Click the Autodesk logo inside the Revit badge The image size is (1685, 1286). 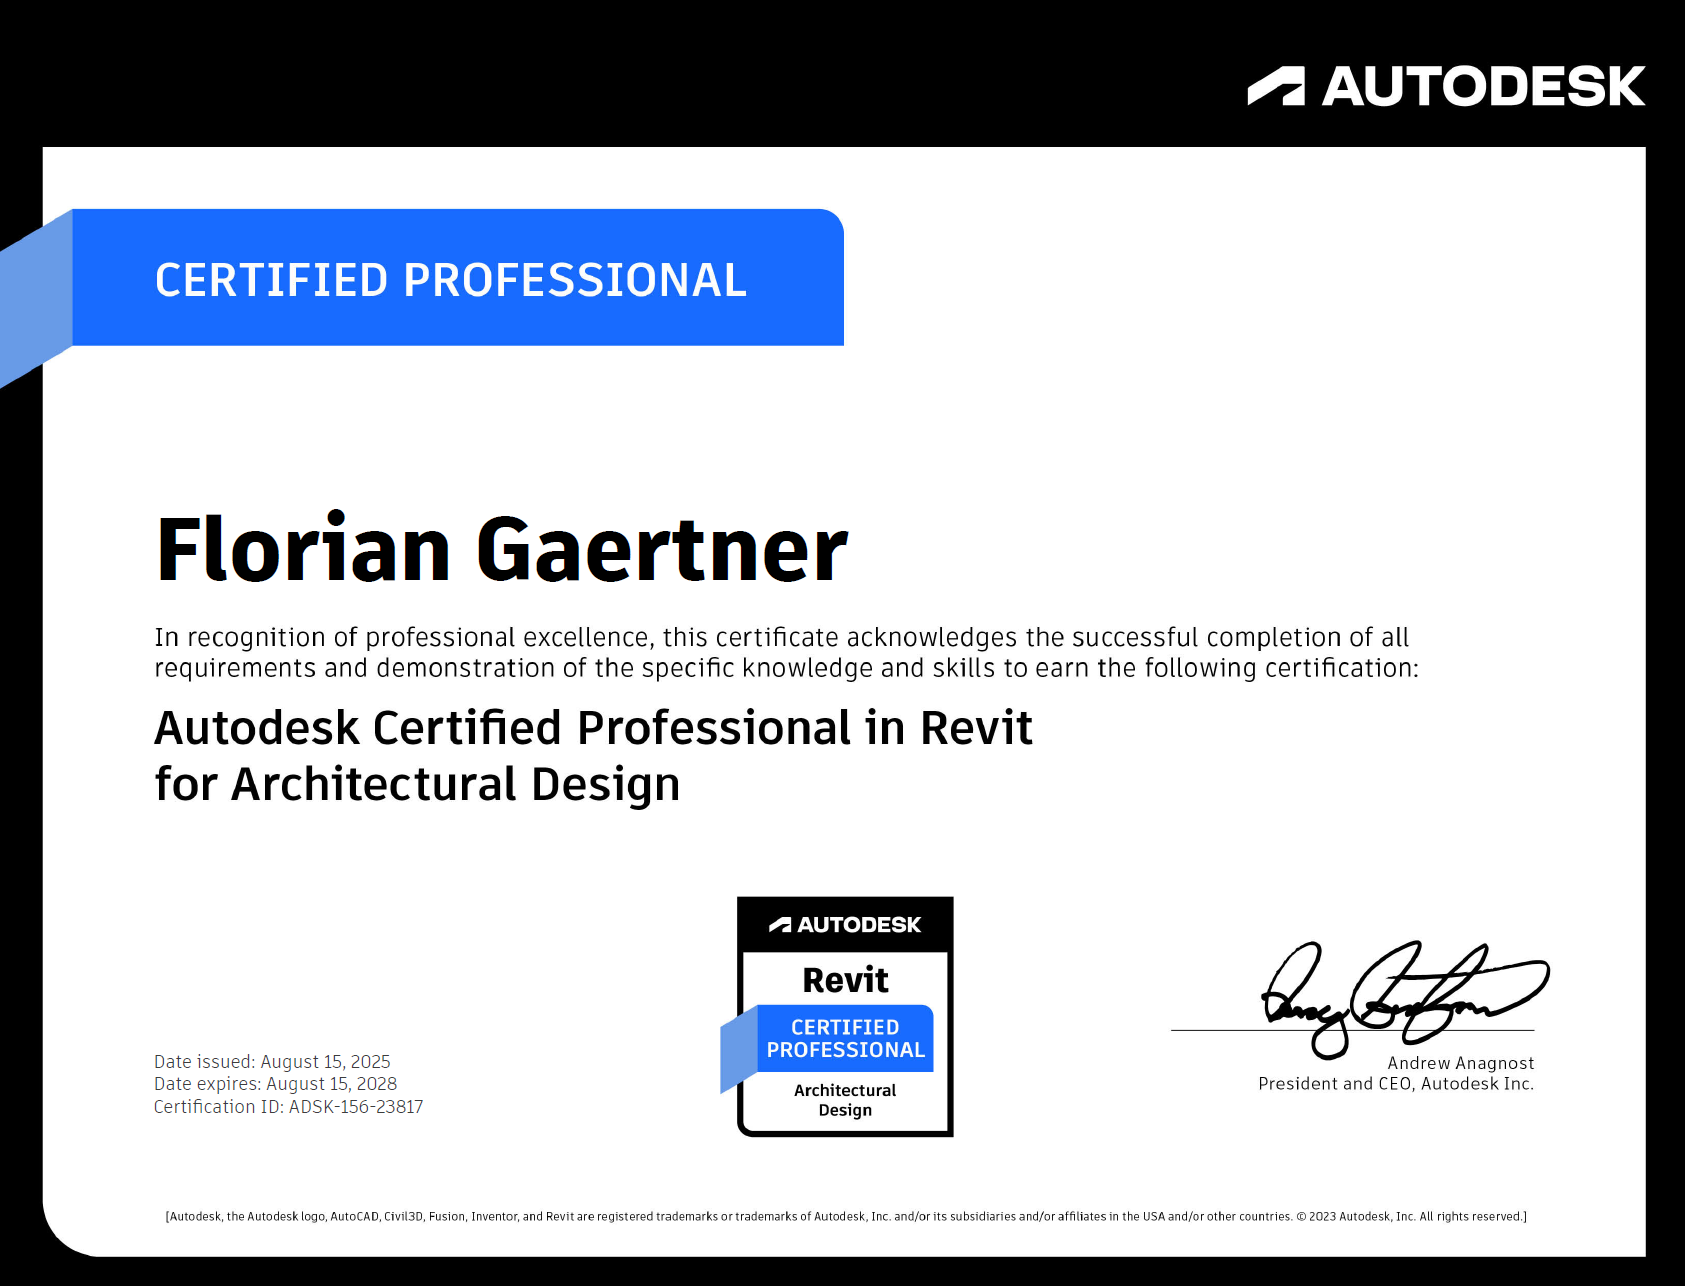pyautogui.click(x=845, y=925)
